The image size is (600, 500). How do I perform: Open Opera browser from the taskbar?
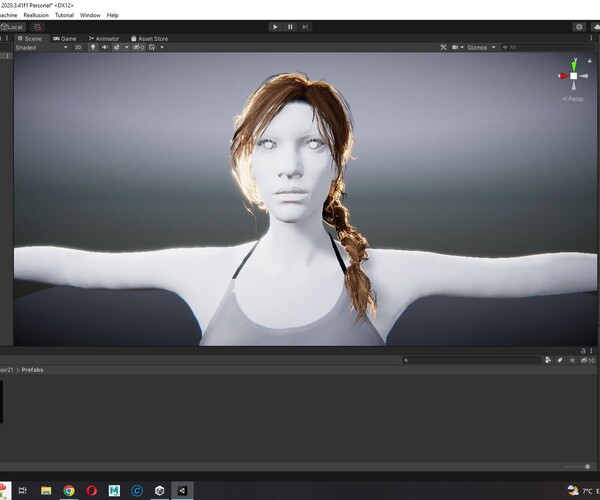point(91,490)
